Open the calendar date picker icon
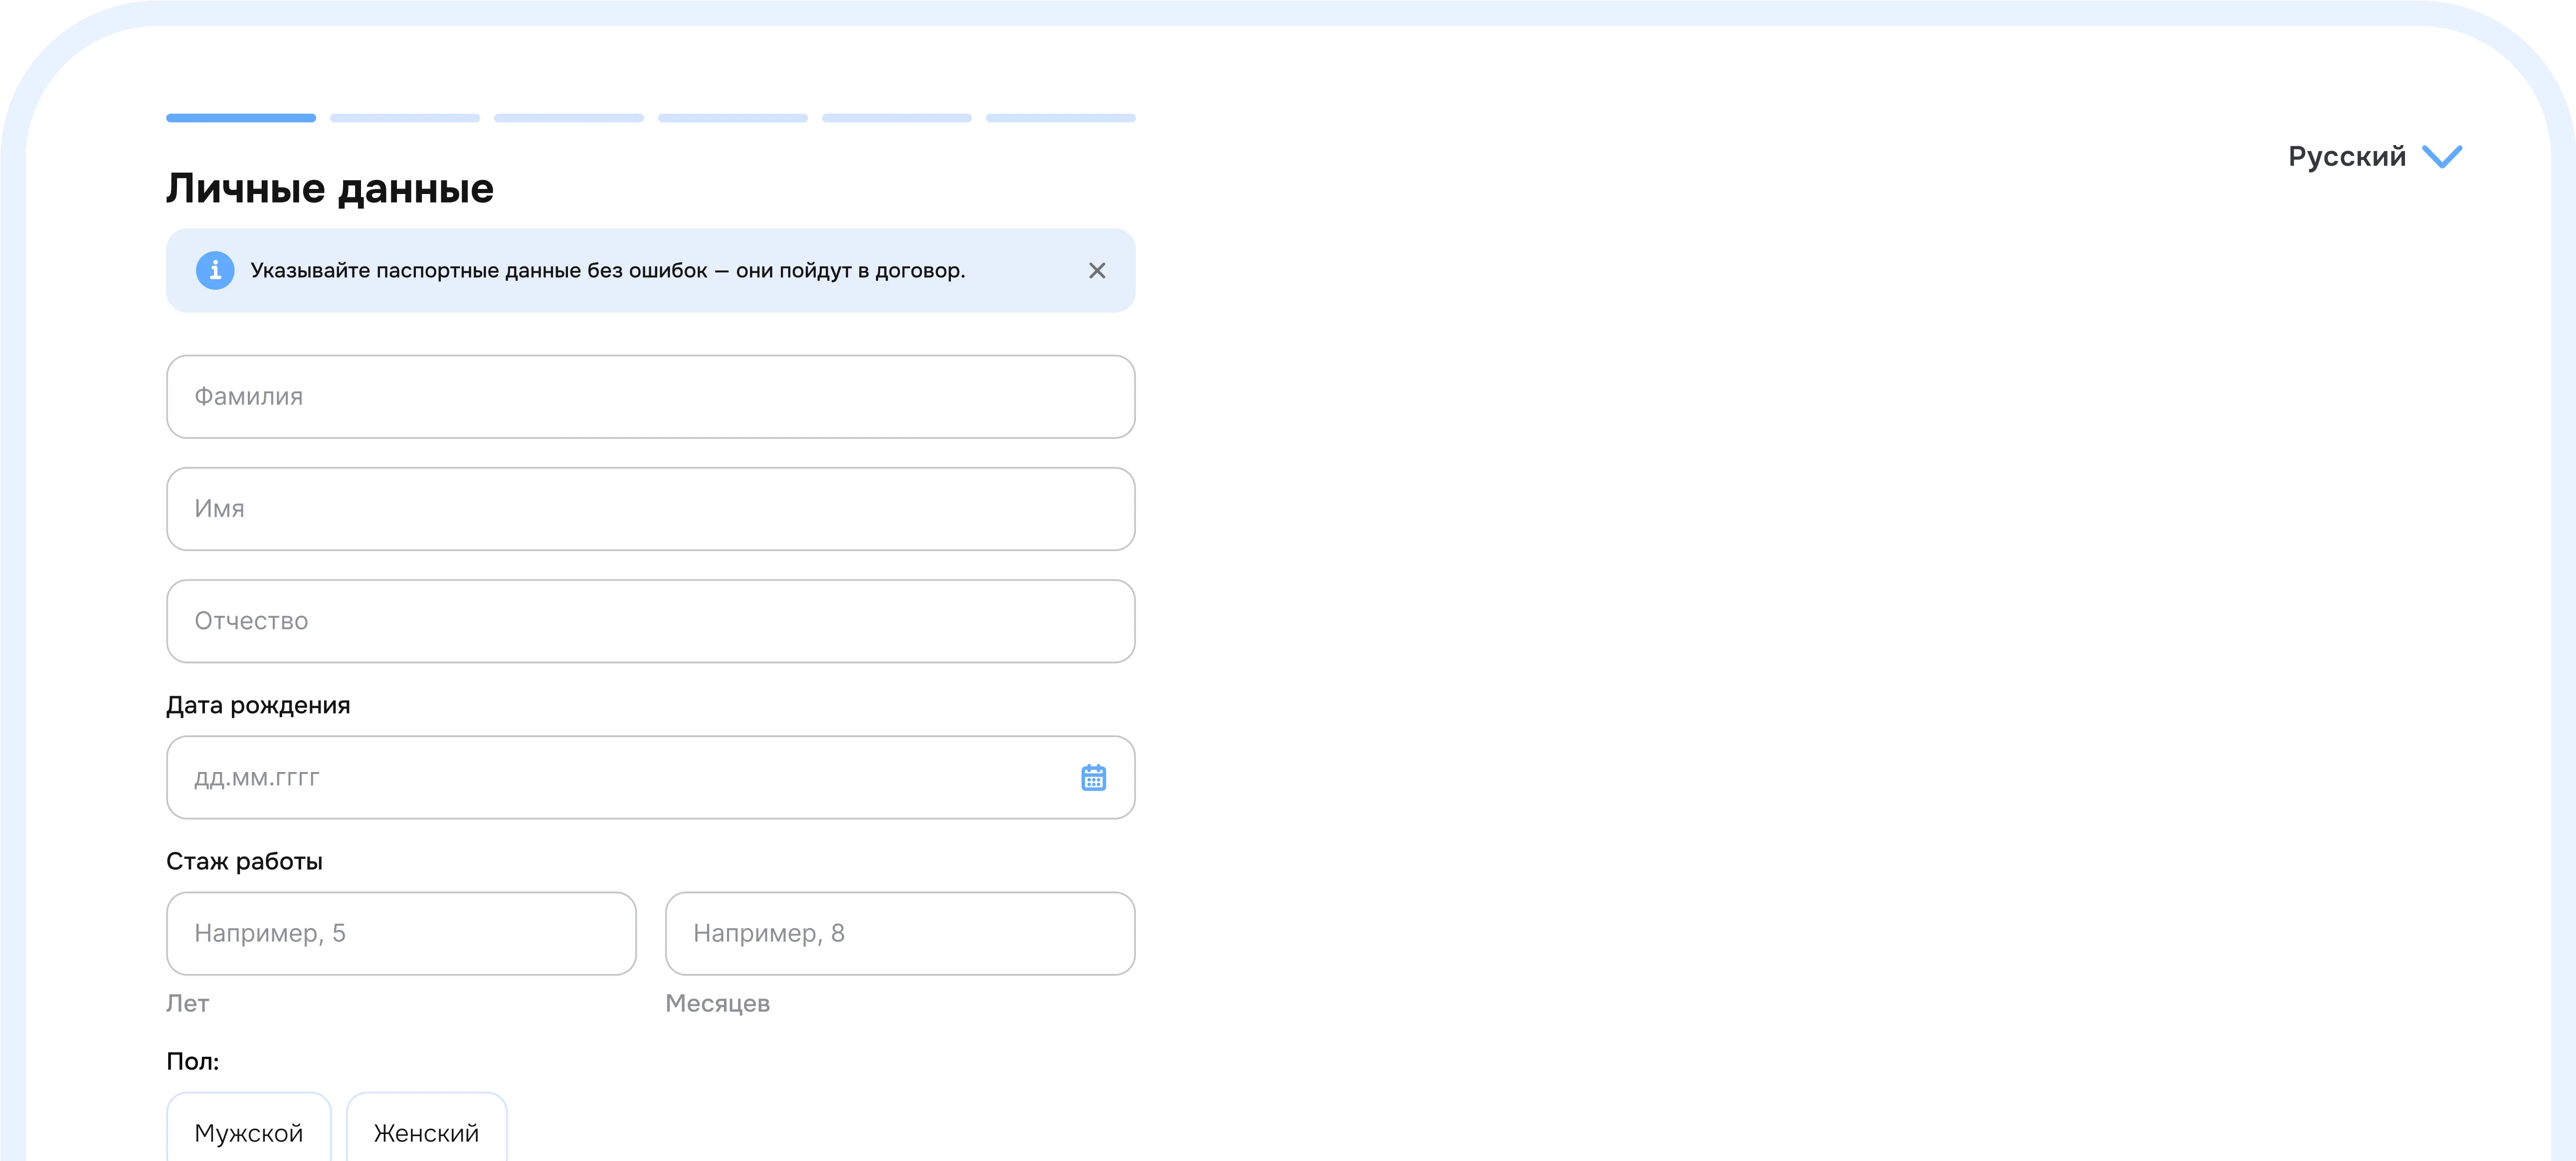Screen dimensions: 2576x1161 (x=1093, y=778)
